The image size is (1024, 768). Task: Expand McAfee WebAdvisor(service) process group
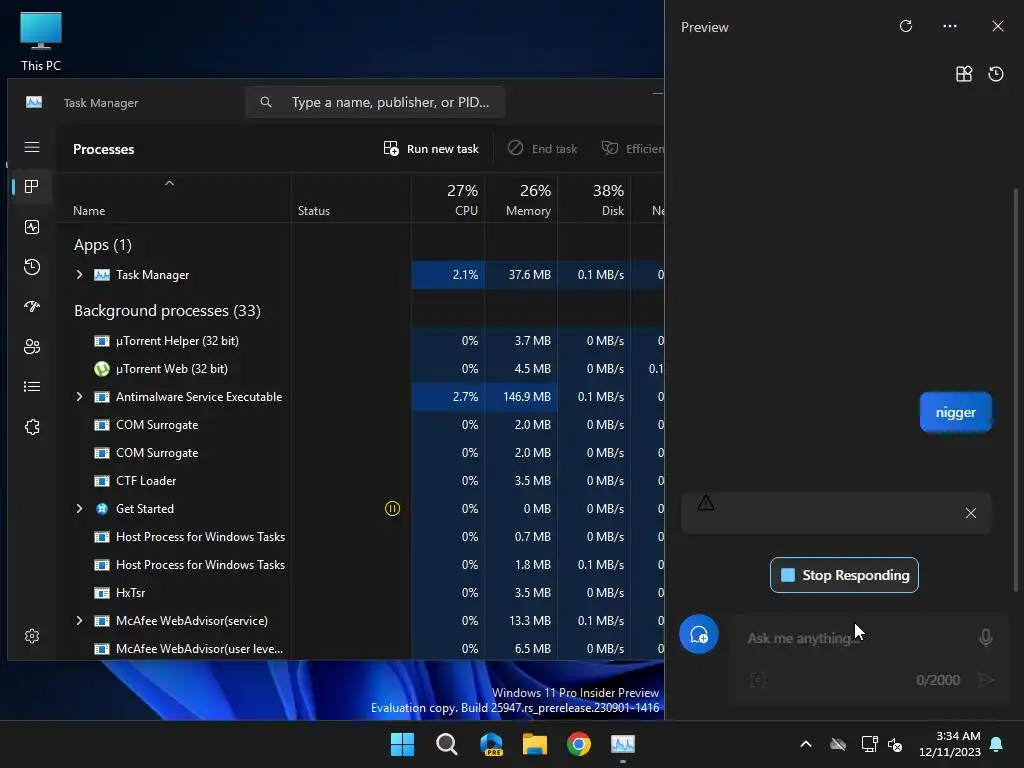pyautogui.click(x=80, y=621)
